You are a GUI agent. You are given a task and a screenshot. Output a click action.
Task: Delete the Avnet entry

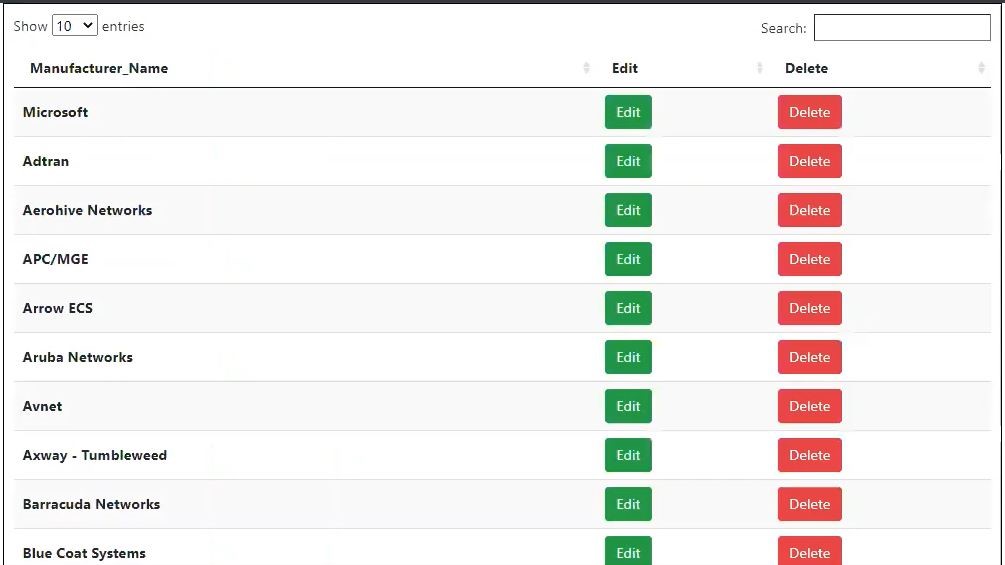[809, 406]
